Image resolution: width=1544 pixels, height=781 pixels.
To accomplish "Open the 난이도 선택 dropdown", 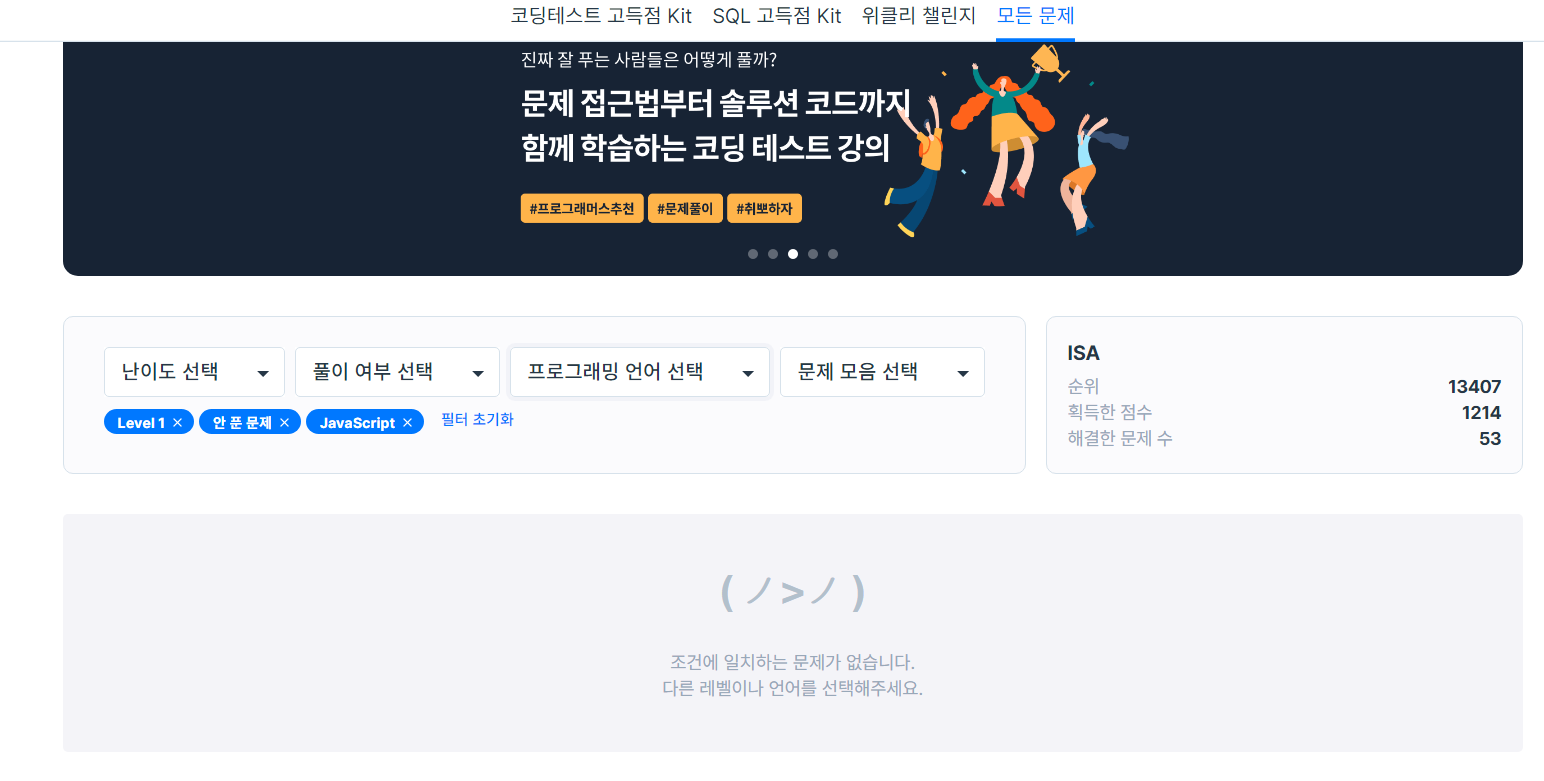I will [194, 372].
